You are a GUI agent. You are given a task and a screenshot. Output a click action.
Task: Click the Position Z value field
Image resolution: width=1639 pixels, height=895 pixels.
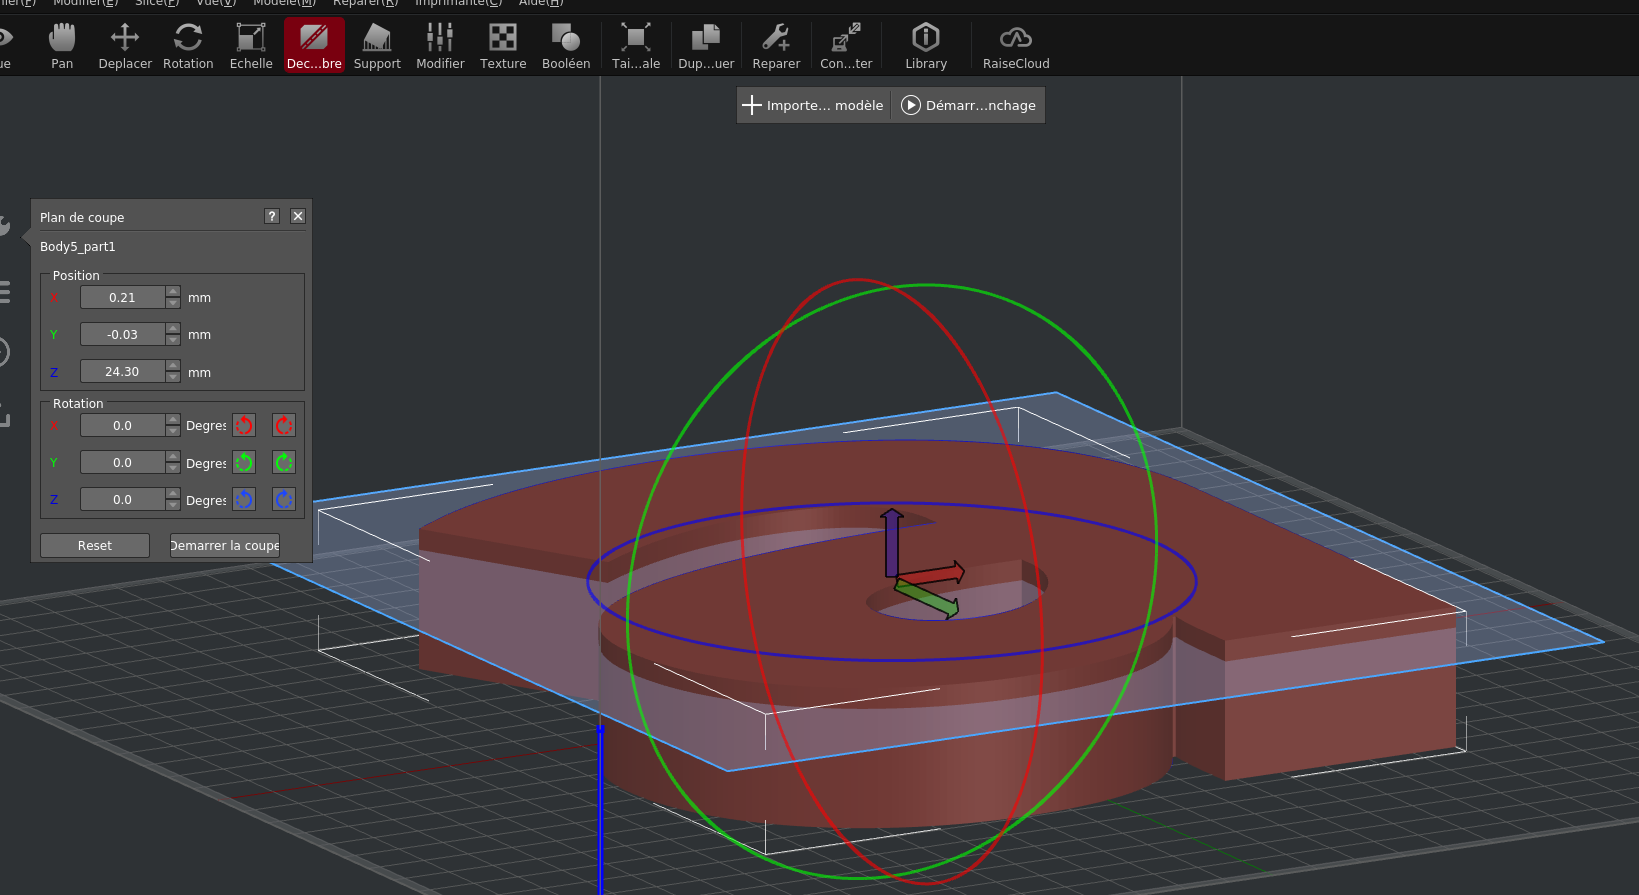(122, 371)
